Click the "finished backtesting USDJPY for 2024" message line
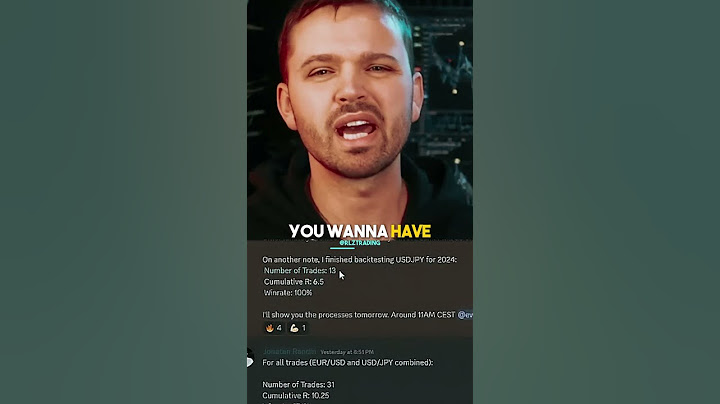The height and width of the screenshot is (404, 720). click(x=360, y=259)
